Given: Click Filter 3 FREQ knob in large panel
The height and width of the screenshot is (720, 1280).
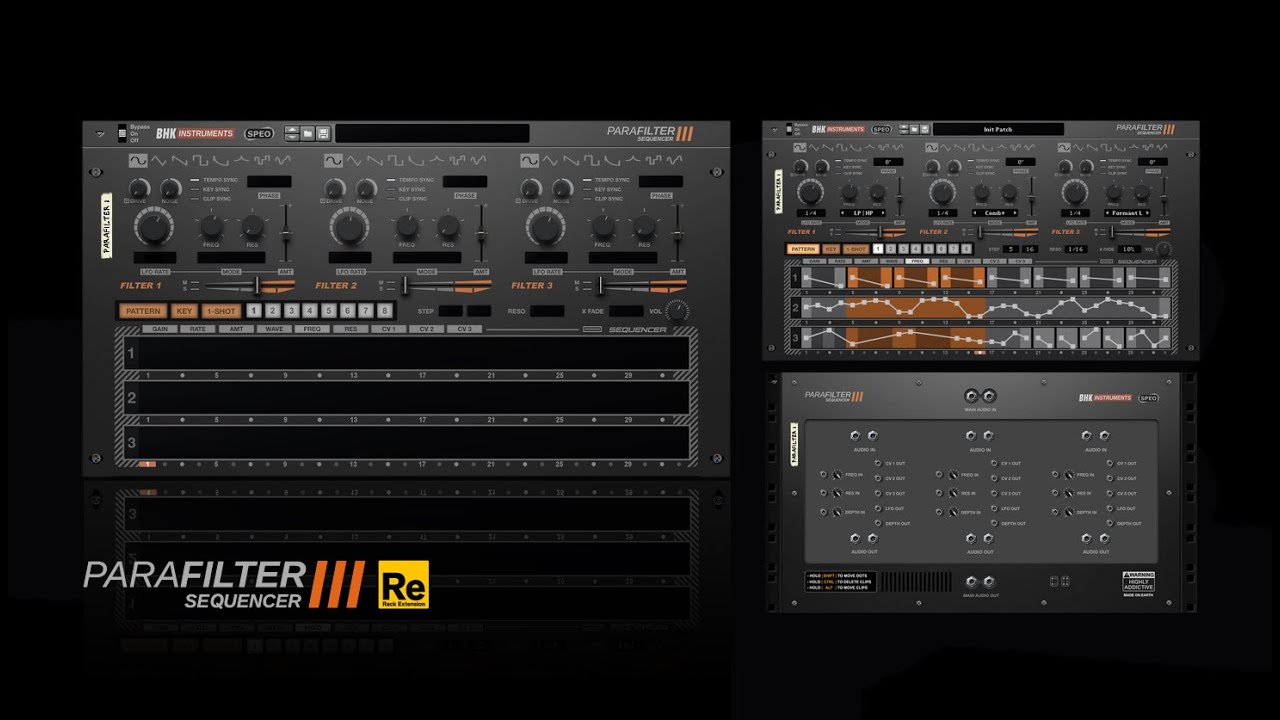Looking at the screenshot, I should 603,227.
